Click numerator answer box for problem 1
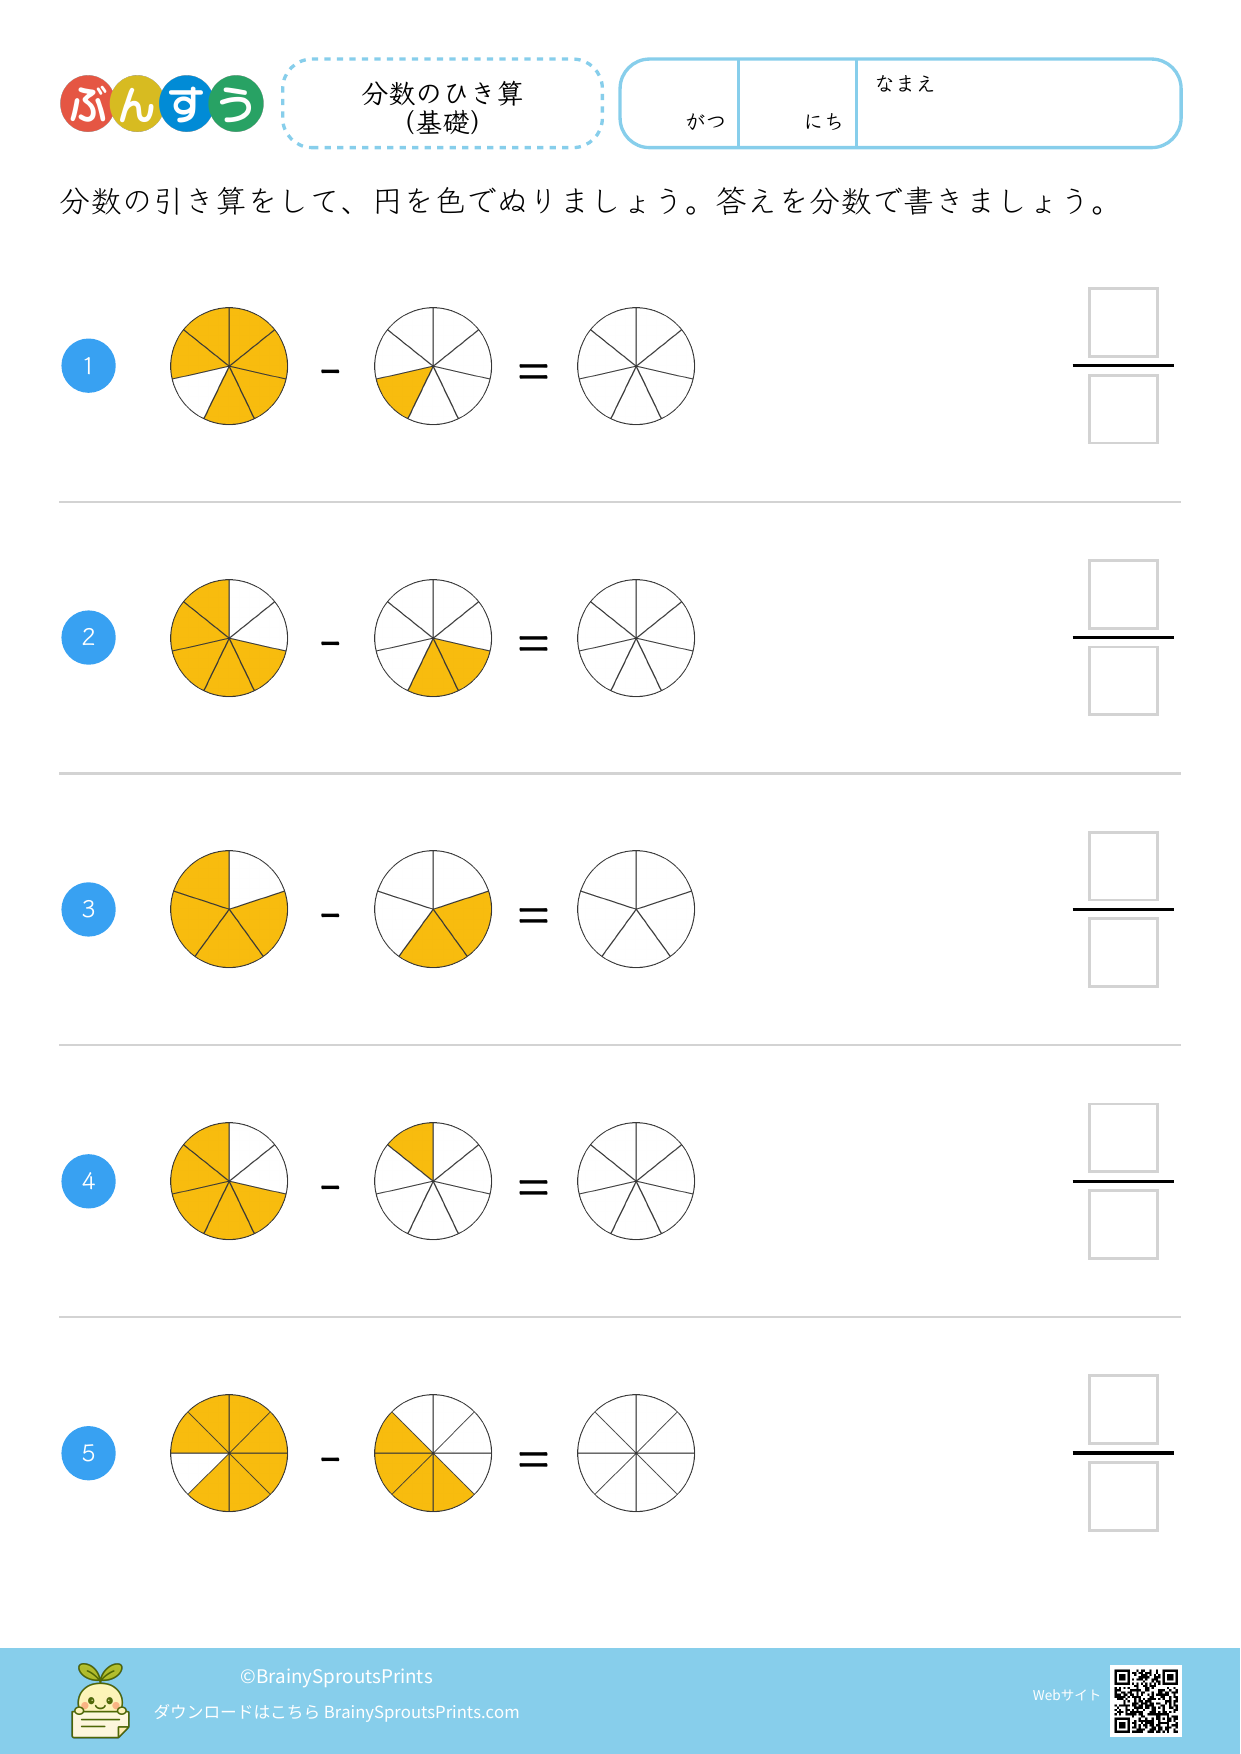The width and height of the screenshot is (1241, 1754). click(1123, 323)
